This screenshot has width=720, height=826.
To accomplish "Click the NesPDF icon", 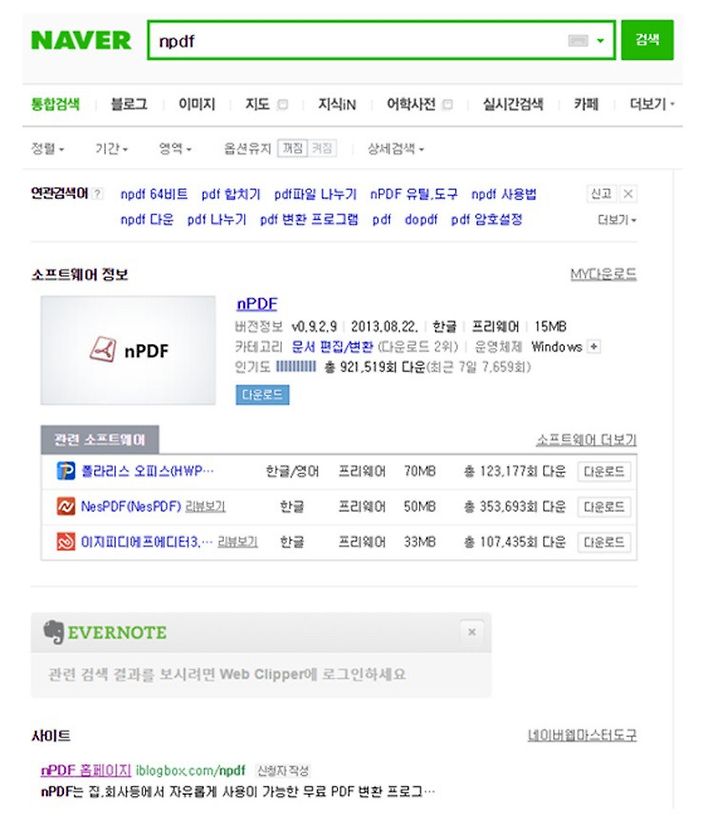I will (66, 507).
